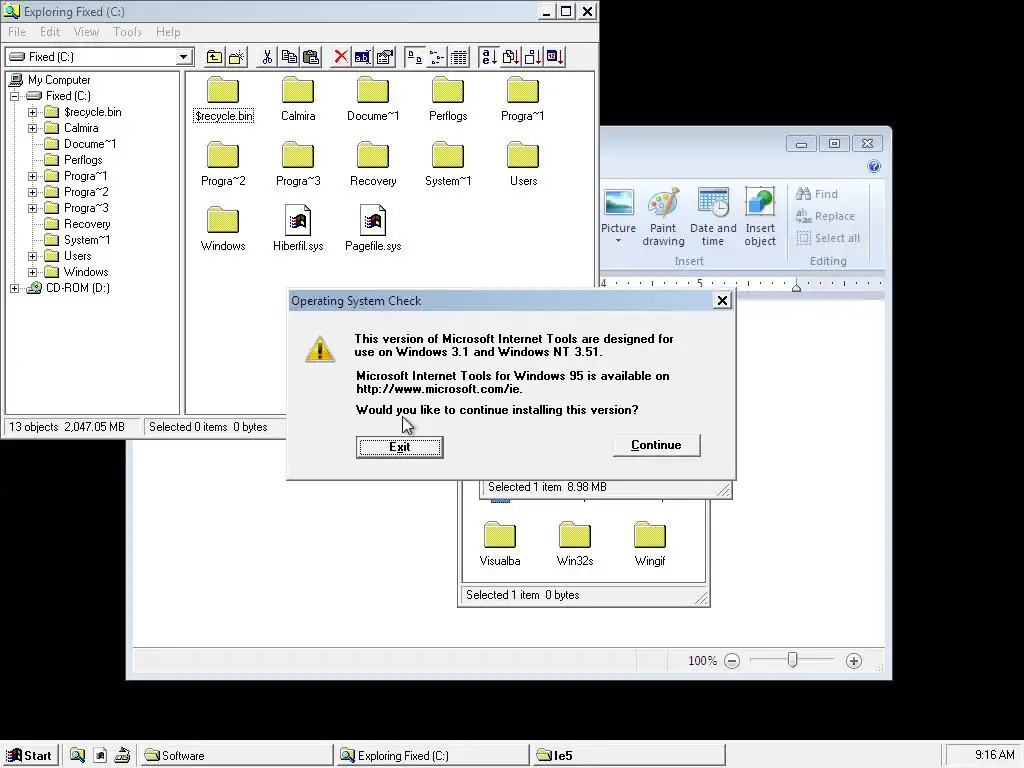Click Find in WordPad Editing group
The image size is (1024, 768).
817,194
